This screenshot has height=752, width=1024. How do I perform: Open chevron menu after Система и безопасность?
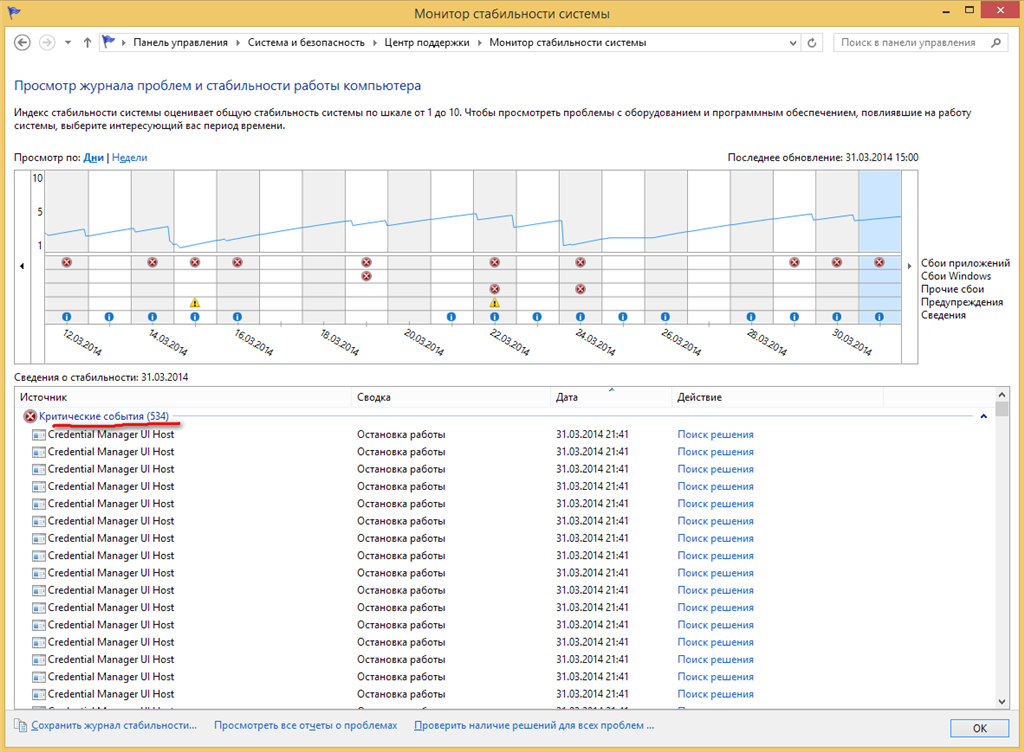(375, 42)
